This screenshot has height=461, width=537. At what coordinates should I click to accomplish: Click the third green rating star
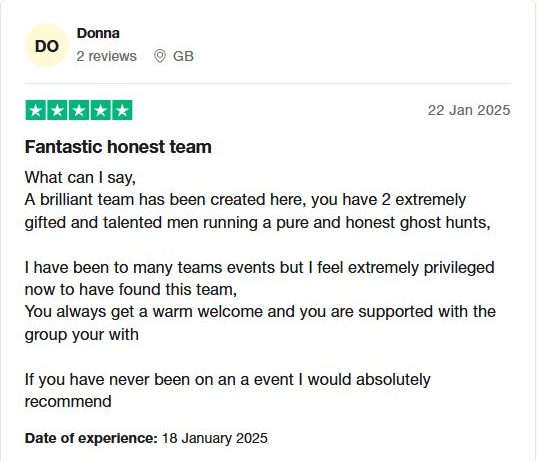pos(79,110)
